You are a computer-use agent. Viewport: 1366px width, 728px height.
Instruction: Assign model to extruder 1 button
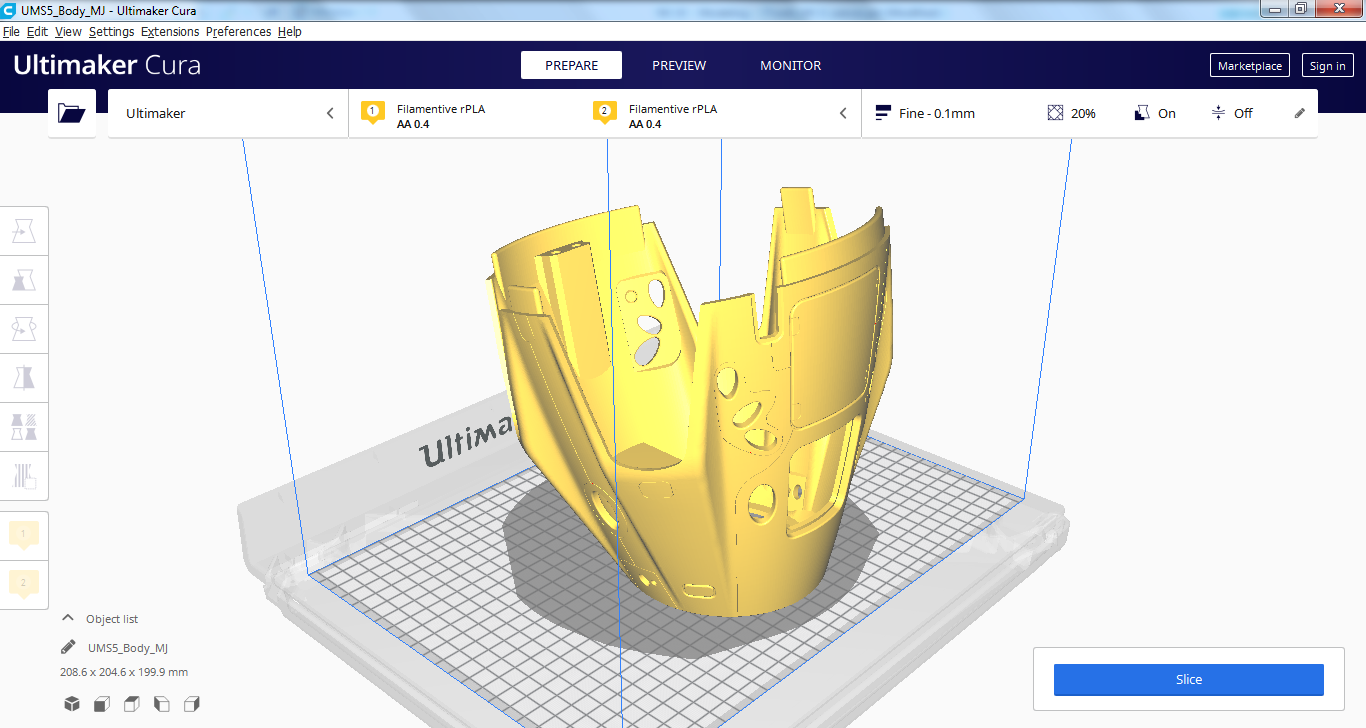tap(24, 536)
